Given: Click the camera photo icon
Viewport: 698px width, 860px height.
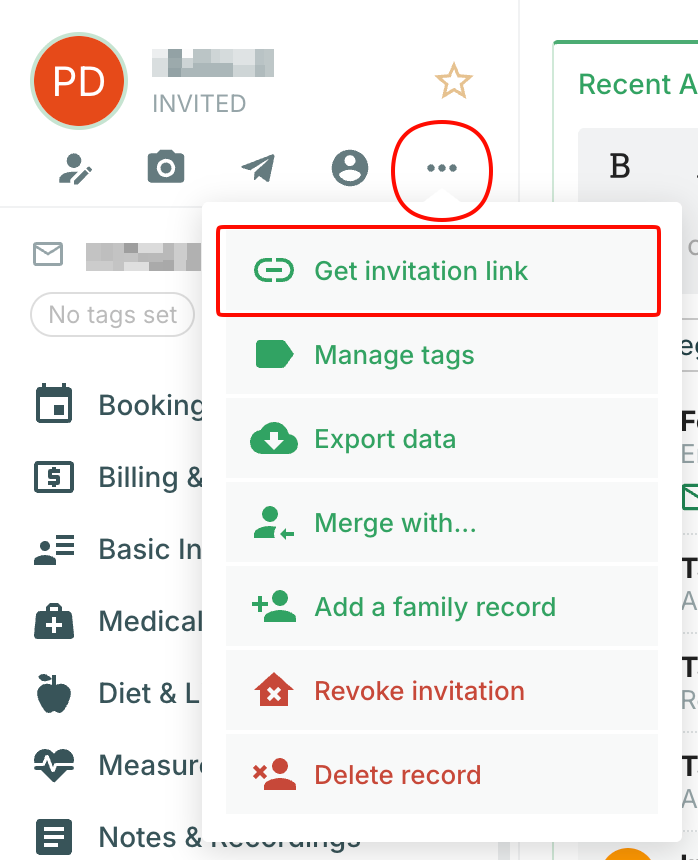Looking at the screenshot, I should pos(166,168).
